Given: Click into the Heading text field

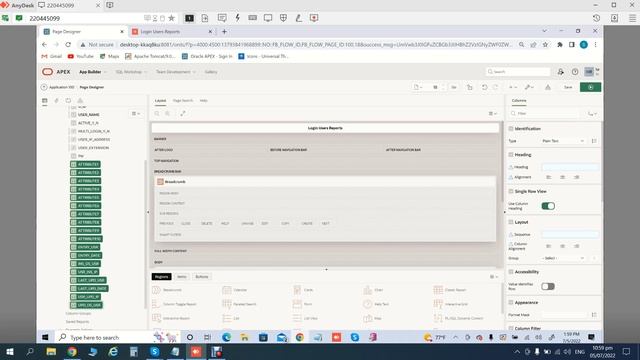Looking at the screenshot, I should [x=570, y=167].
